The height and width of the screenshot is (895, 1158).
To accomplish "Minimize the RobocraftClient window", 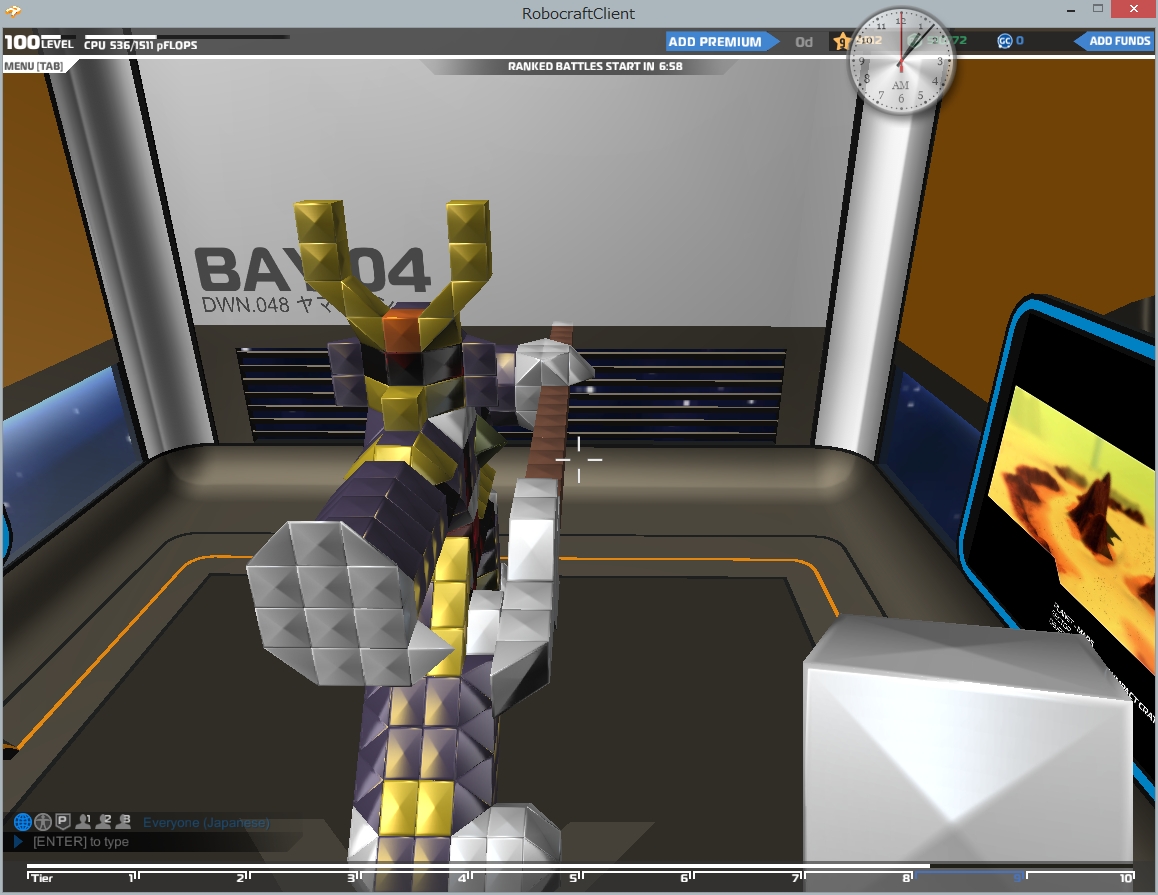I will (1071, 10).
